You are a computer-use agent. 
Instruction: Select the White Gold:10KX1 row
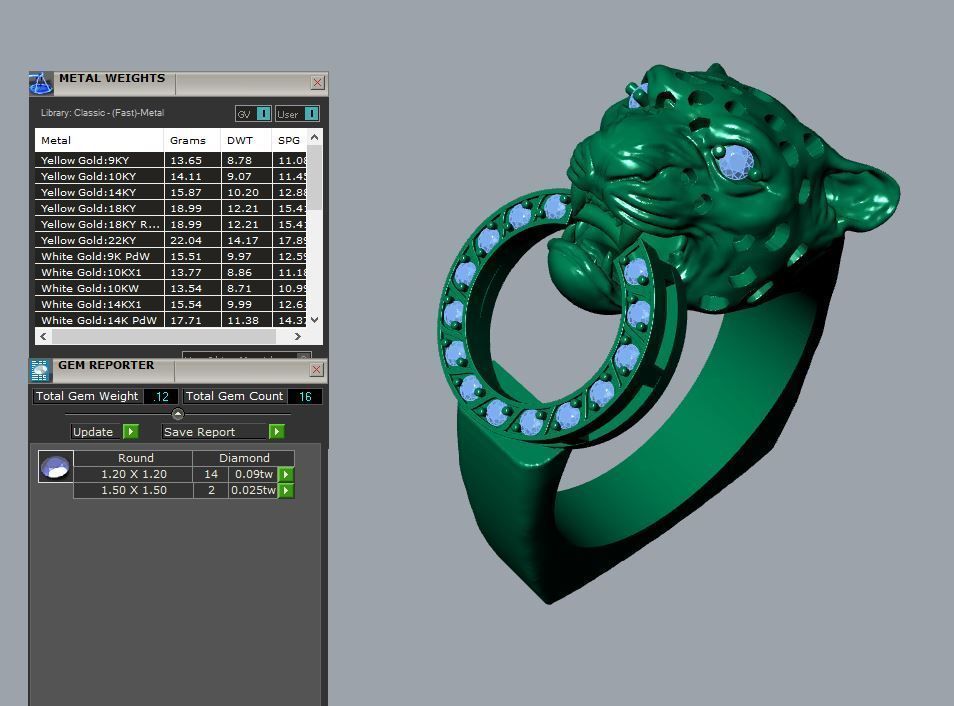coord(171,272)
